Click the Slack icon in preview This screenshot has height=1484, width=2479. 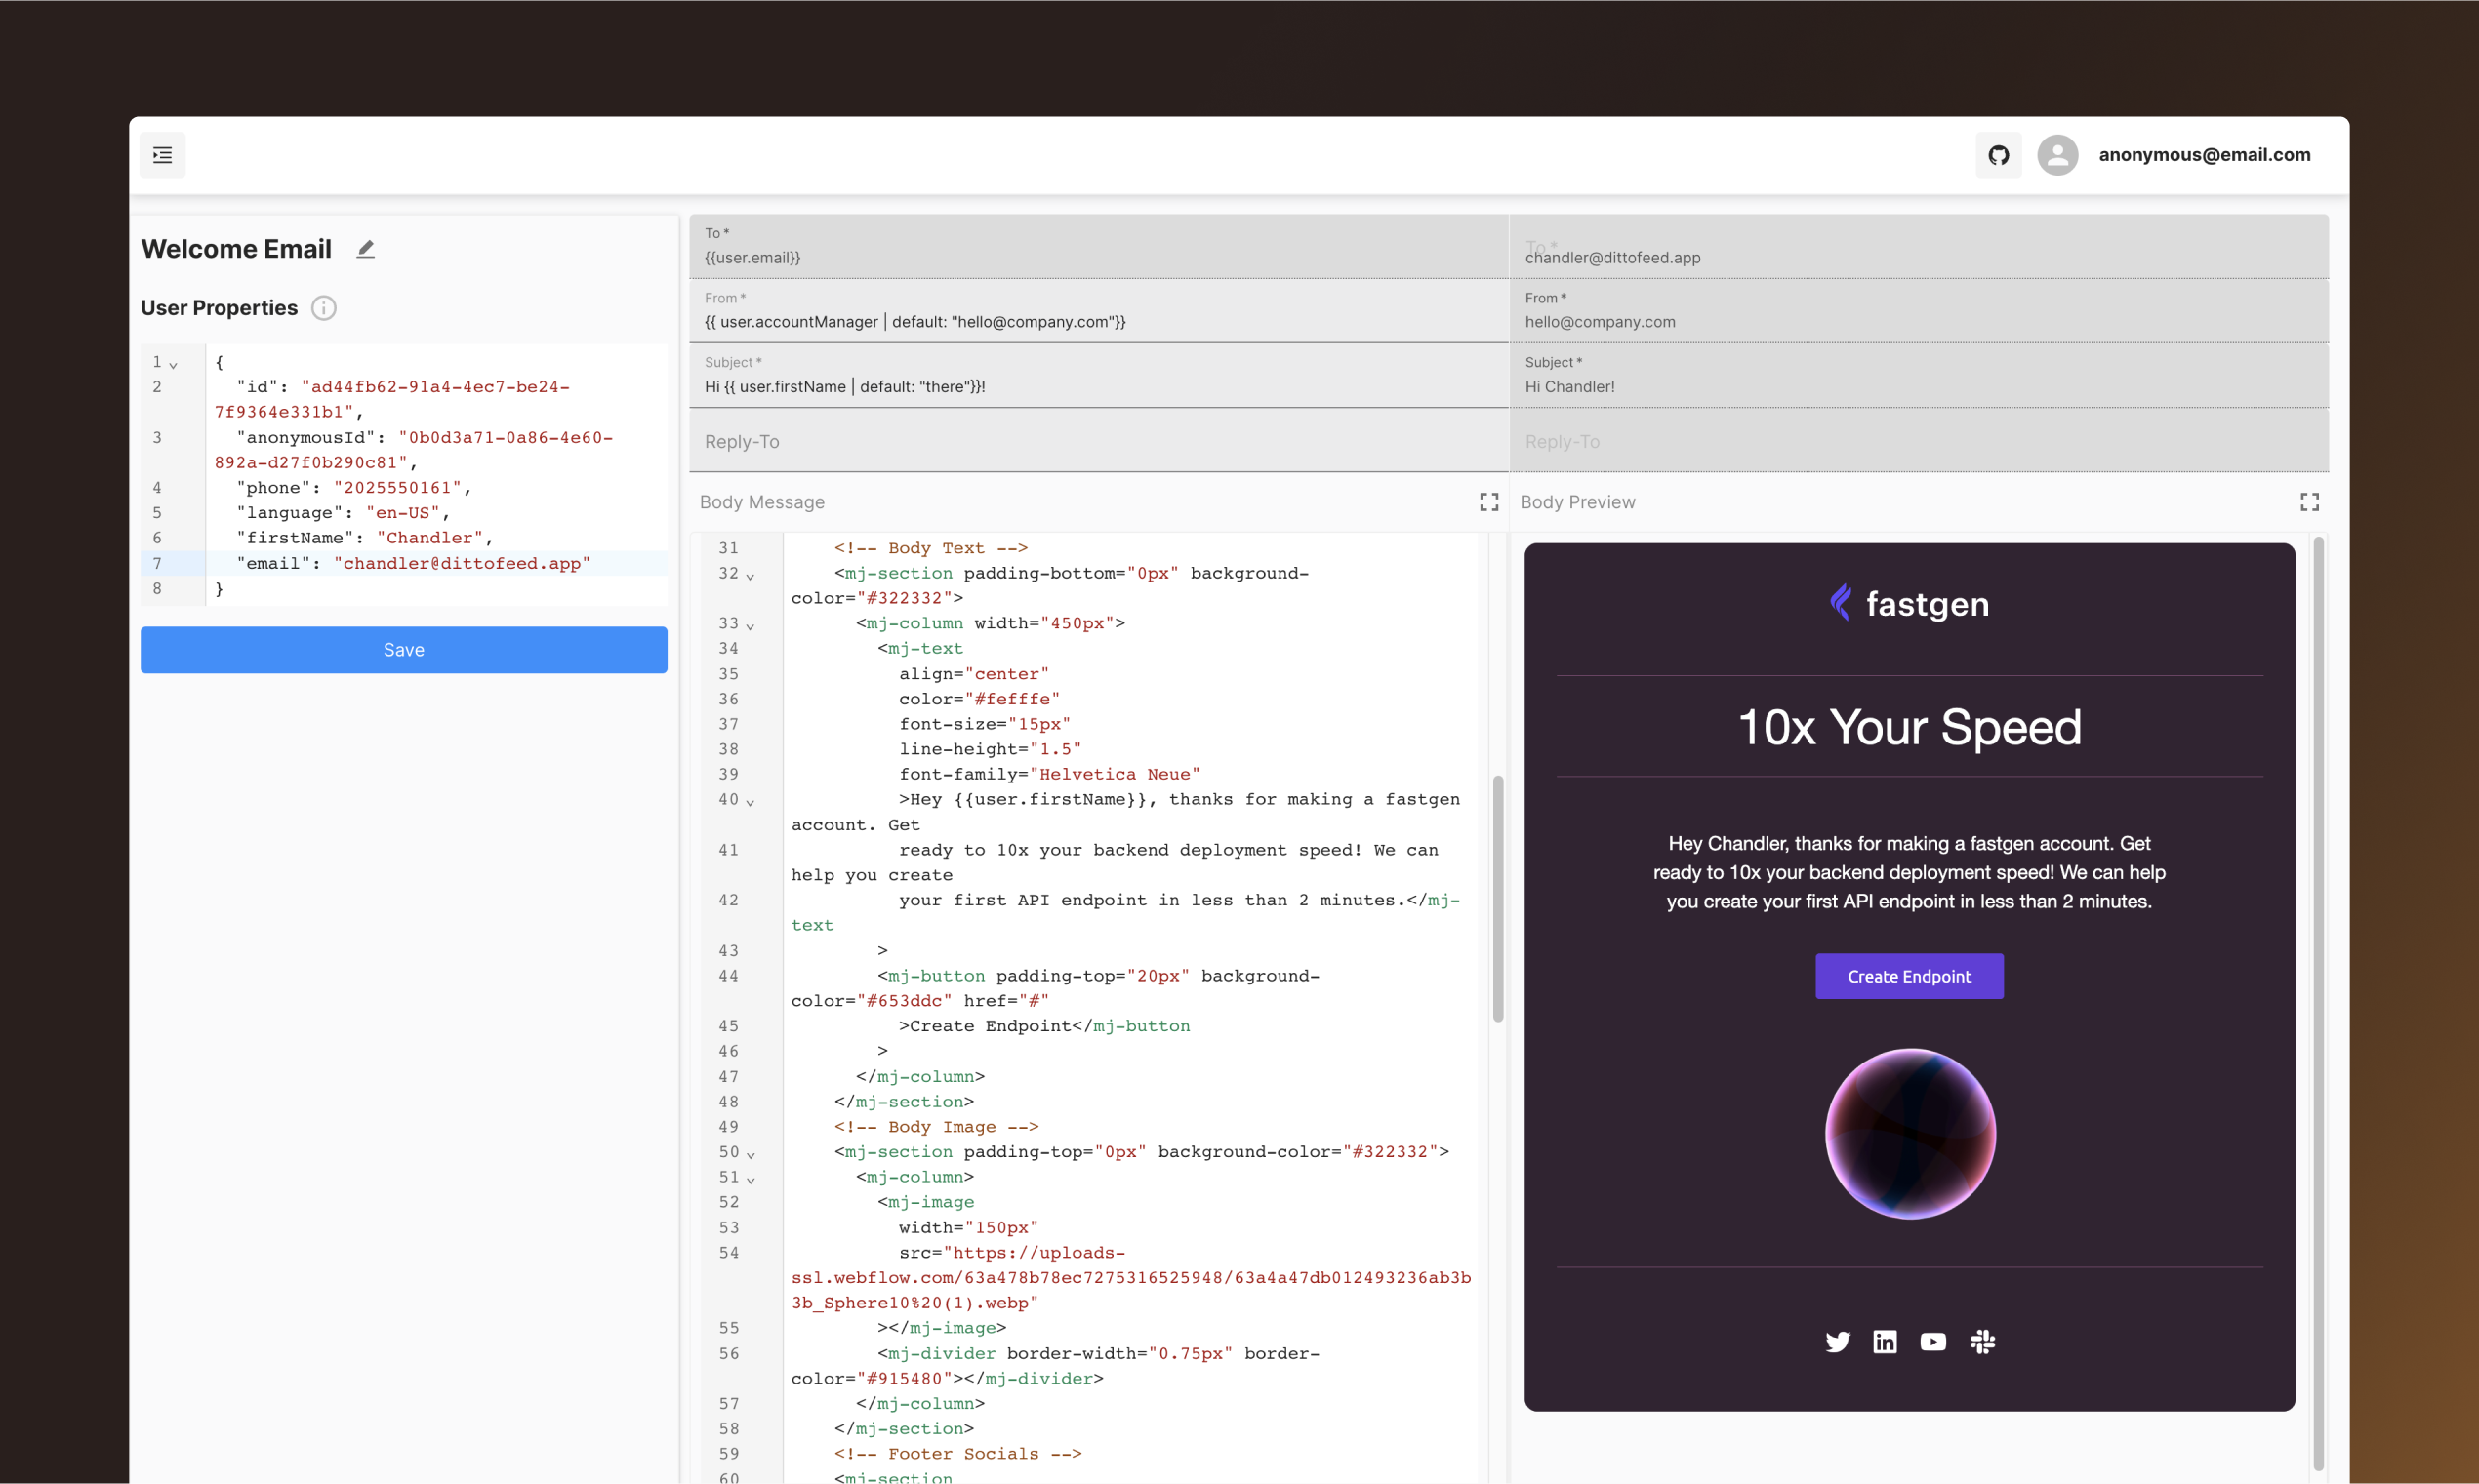click(x=1982, y=1342)
